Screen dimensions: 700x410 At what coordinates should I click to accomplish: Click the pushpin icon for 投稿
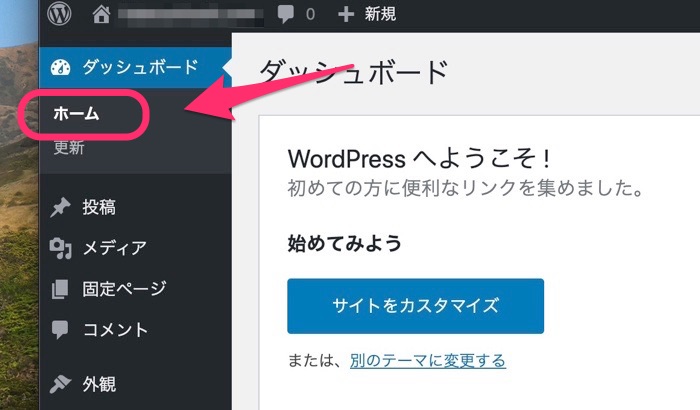pyautogui.click(x=60, y=207)
